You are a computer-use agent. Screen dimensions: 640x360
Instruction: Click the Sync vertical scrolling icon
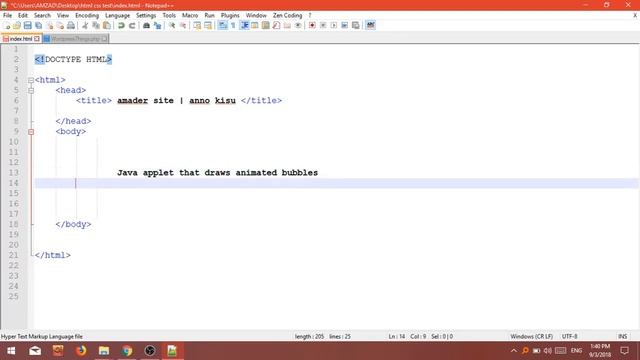tap(197, 25)
